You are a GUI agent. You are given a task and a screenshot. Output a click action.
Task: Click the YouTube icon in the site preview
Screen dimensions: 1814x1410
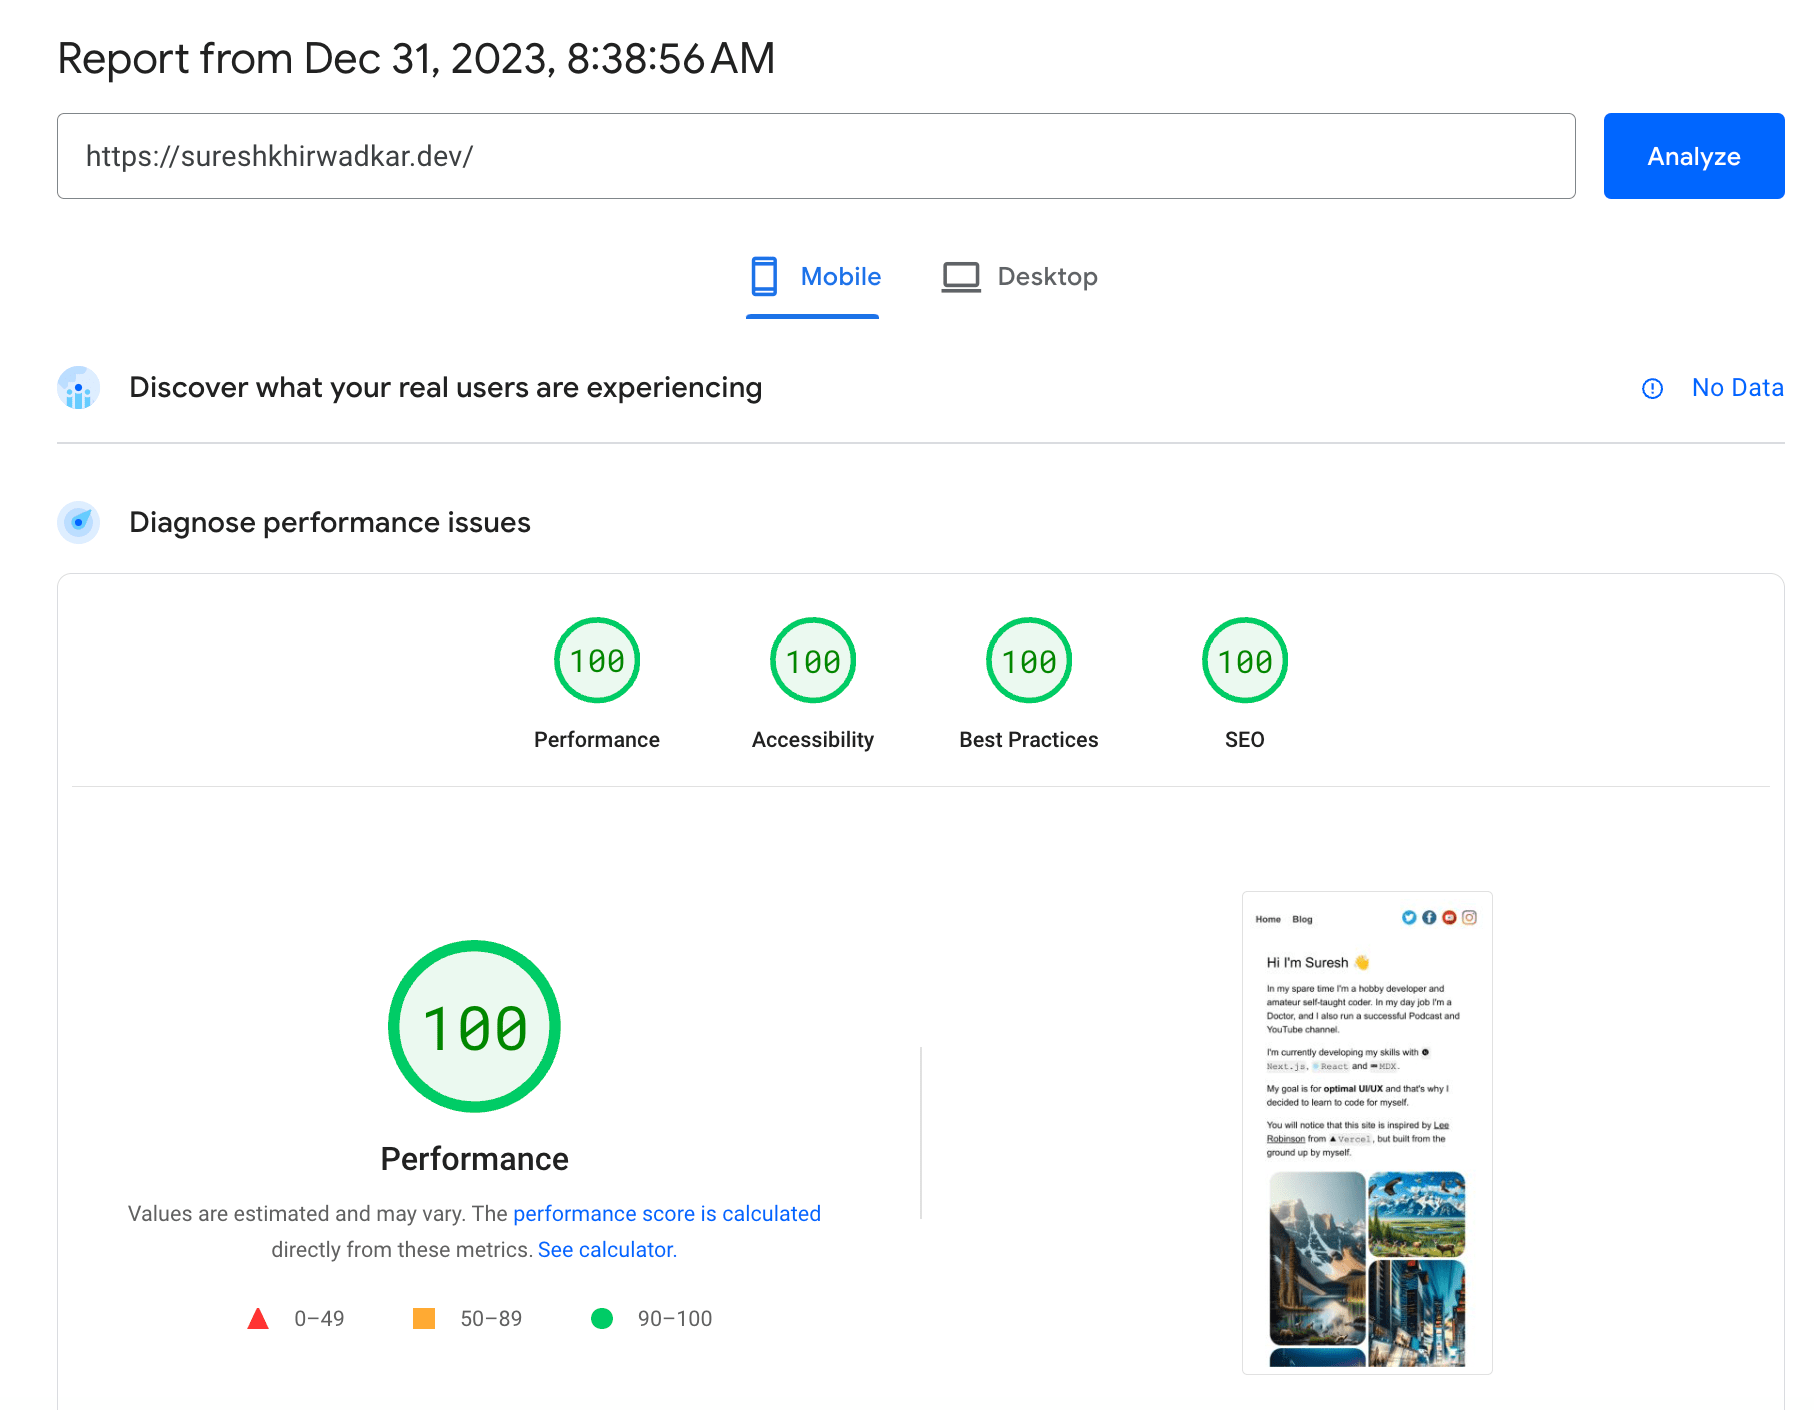[1449, 915]
